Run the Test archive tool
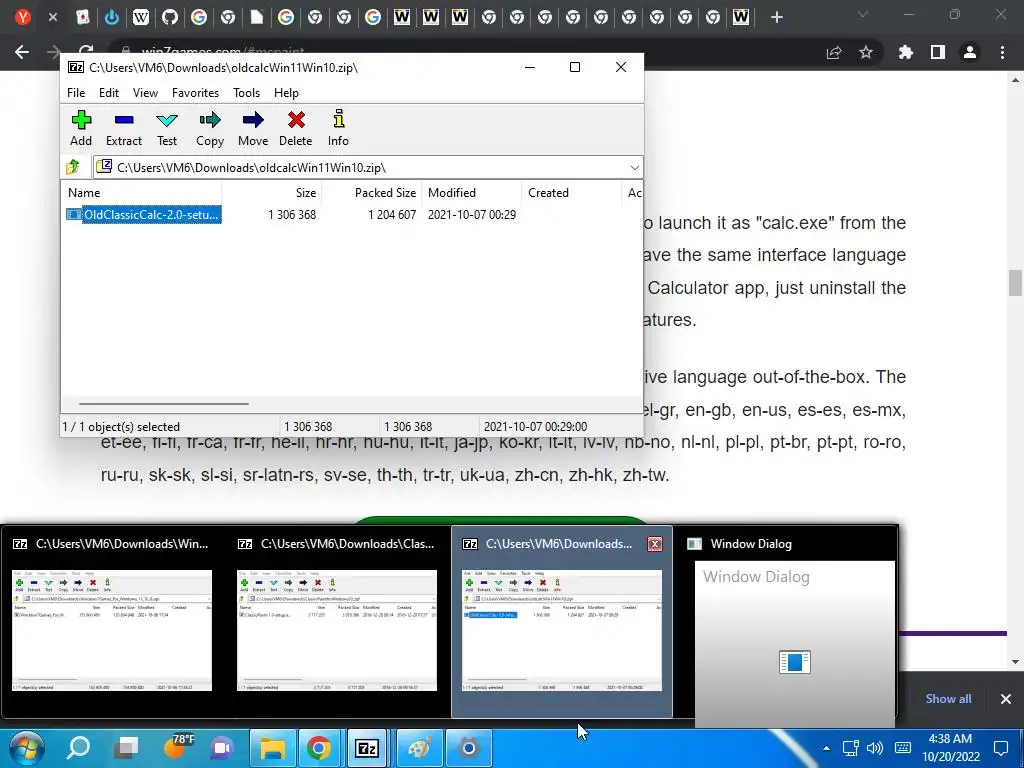Viewport: 1024px width, 768px height. (x=167, y=128)
